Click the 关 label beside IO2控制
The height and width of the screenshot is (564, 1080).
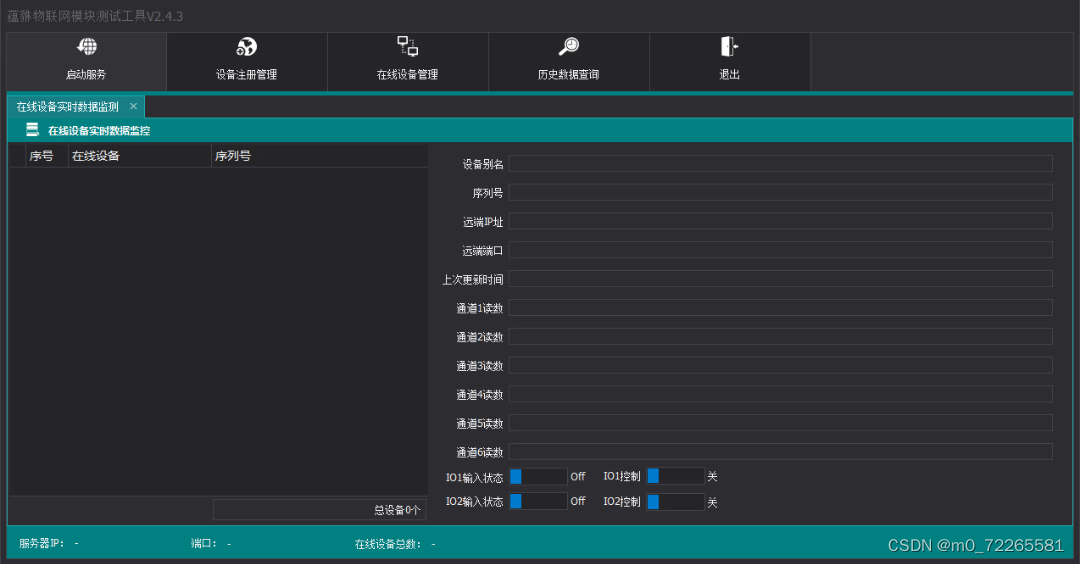click(712, 503)
